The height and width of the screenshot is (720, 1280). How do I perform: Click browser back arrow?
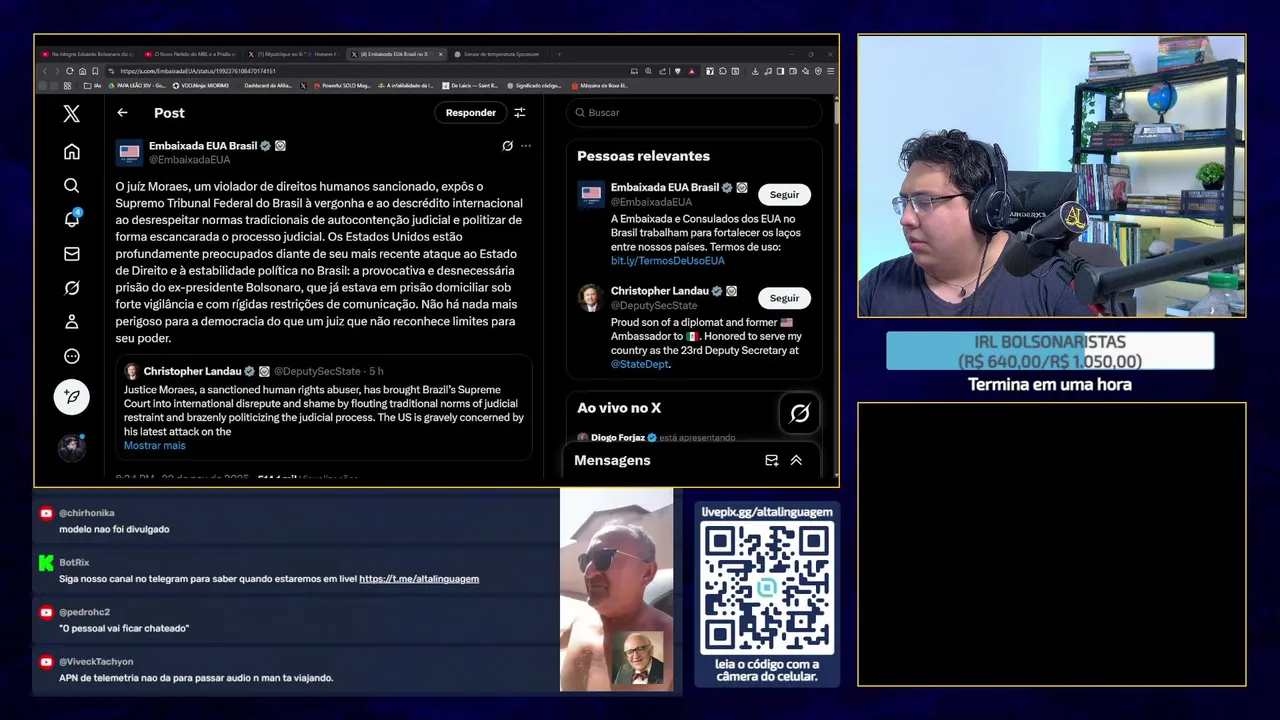click(x=45, y=71)
